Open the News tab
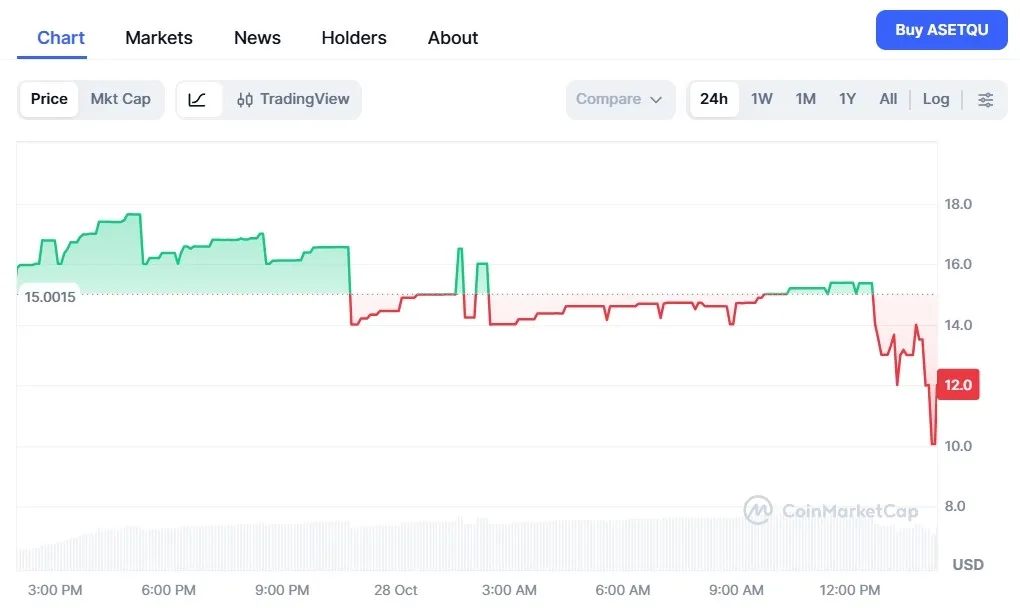 256,37
